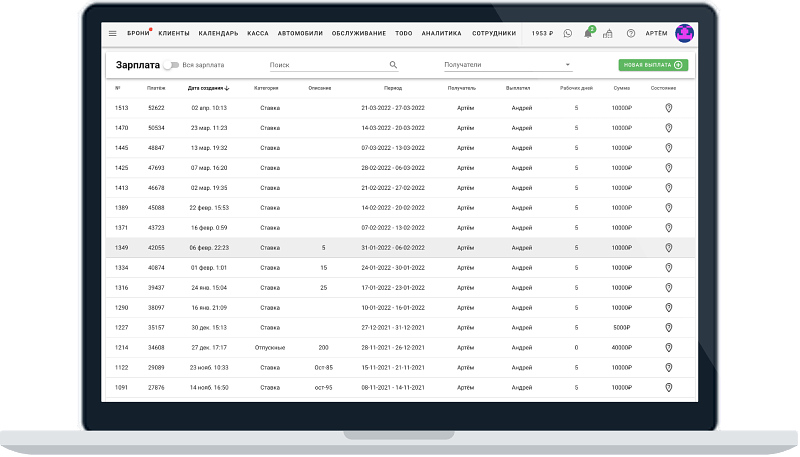This screenshot has width=800, height=457.
Task: Click the amount '40000₽'
Action: coord(621,348)
